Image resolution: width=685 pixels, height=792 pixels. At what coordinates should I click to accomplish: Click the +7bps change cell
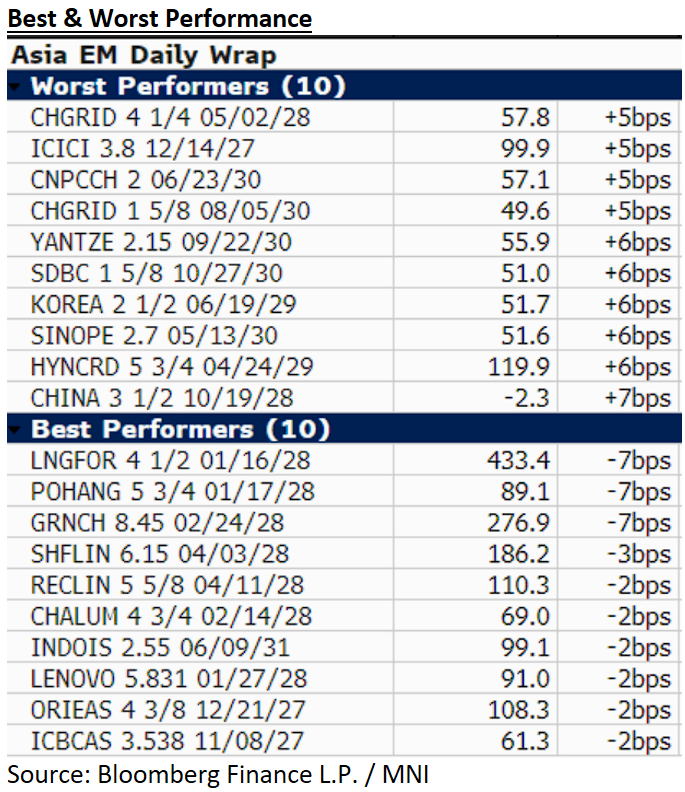637,398
